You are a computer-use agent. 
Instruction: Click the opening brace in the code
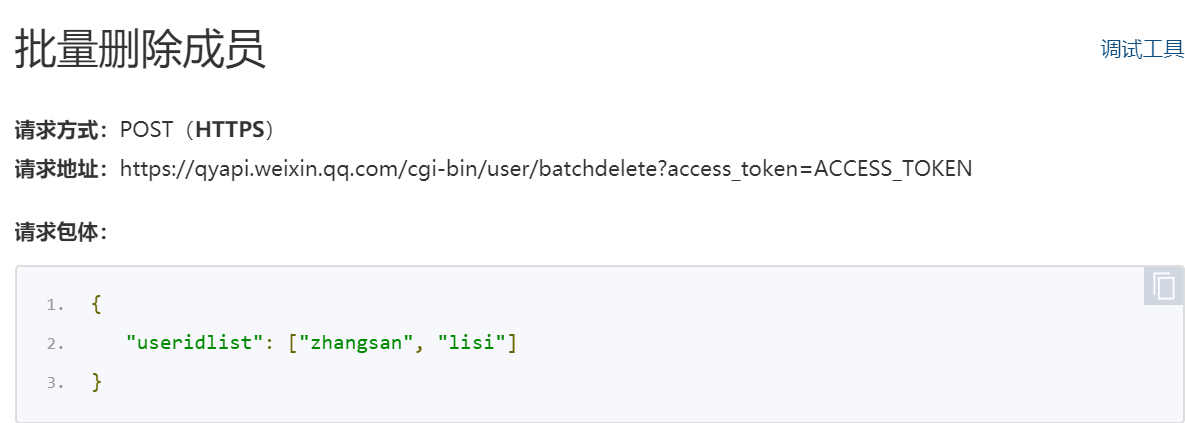point(96,304)
